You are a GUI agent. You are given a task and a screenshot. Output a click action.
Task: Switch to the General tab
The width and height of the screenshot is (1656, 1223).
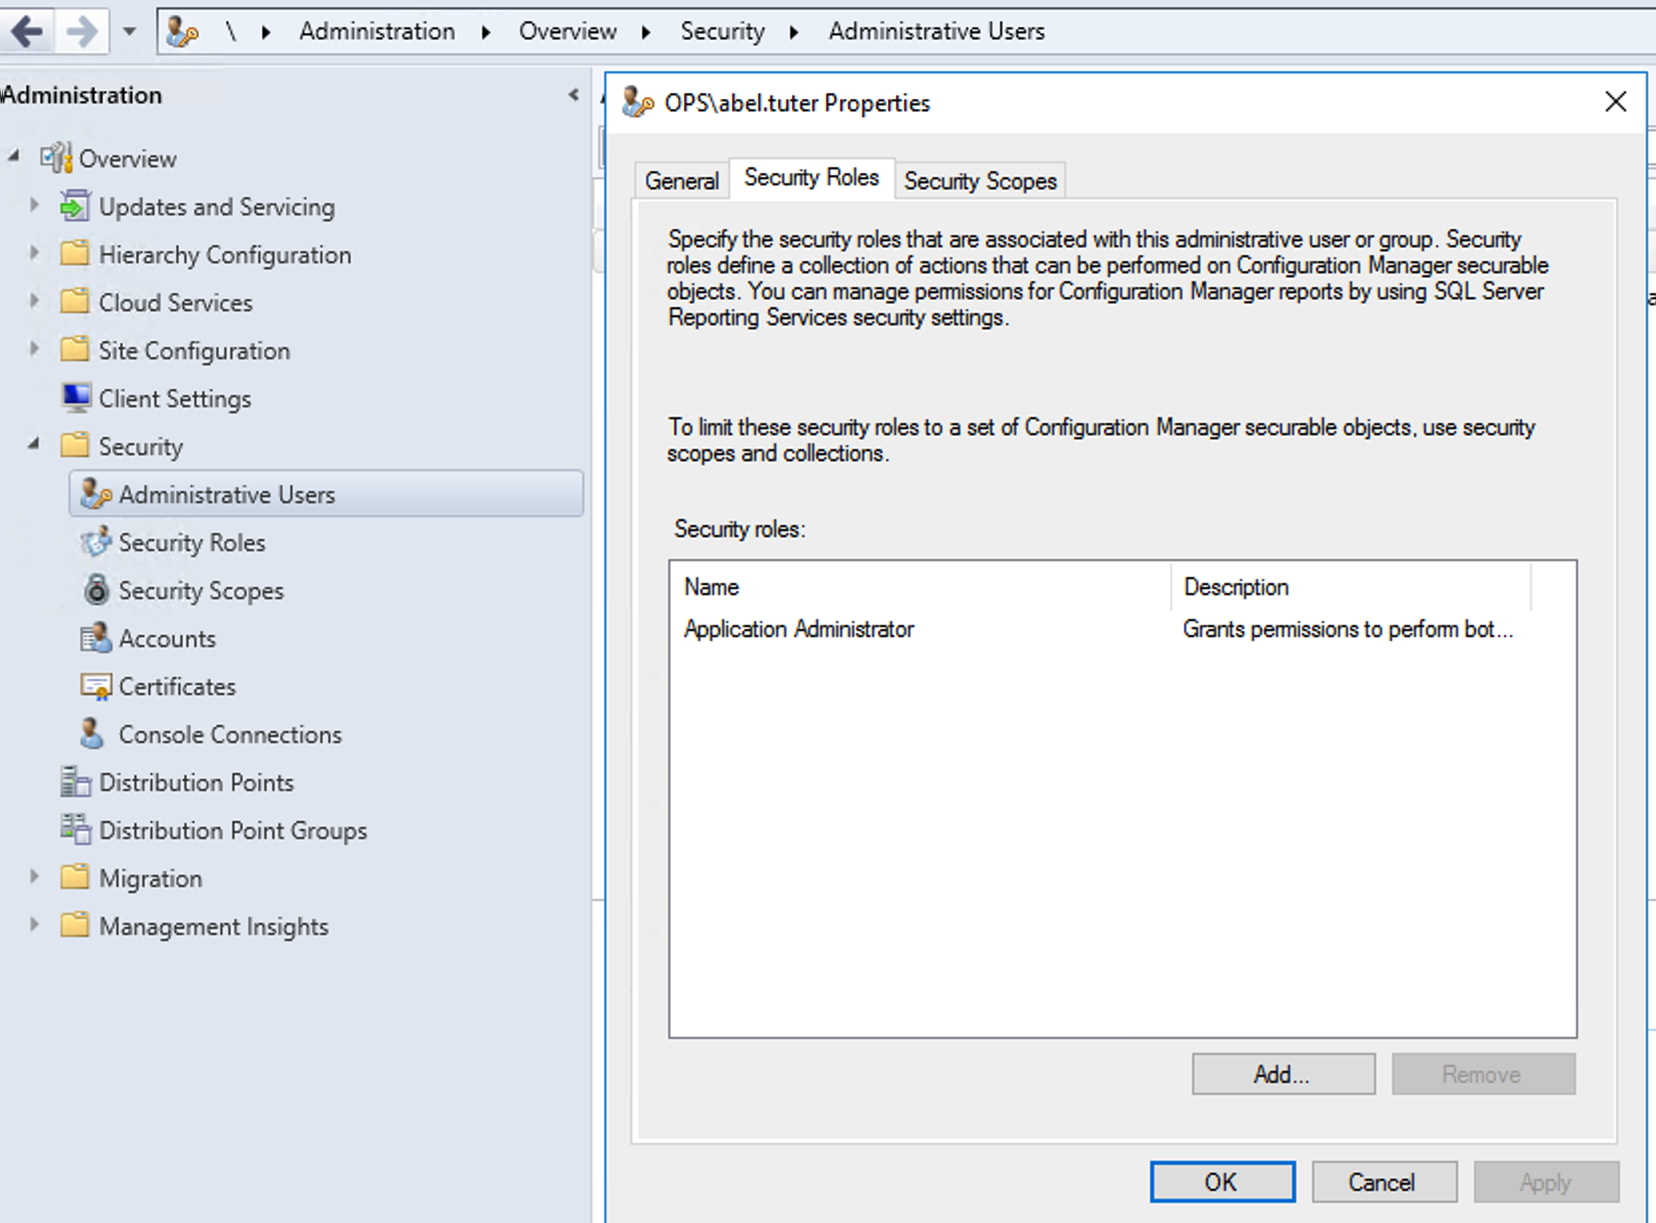(682, 181)
